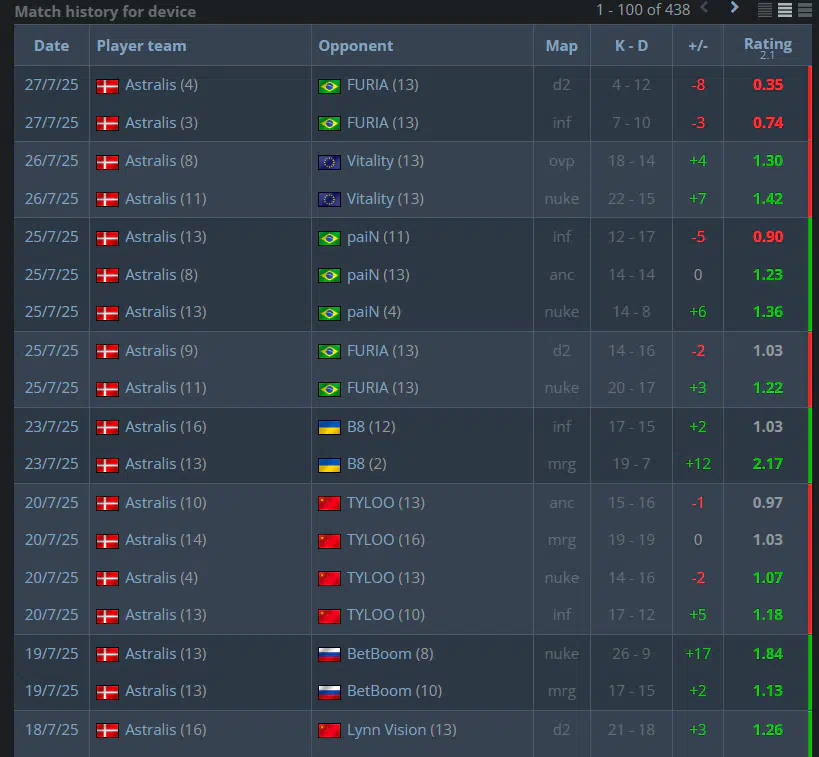Open the 18/7/25 match date link
This screenshot has width=819, height=757.
[51, 730]
